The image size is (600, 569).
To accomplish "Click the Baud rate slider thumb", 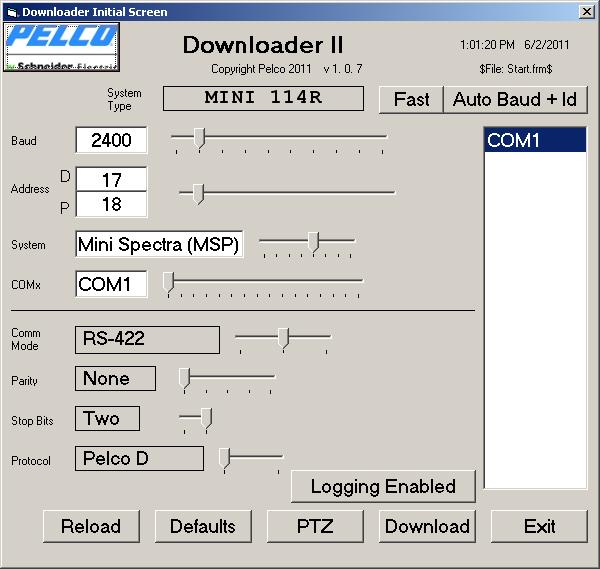I will [199, 138].
